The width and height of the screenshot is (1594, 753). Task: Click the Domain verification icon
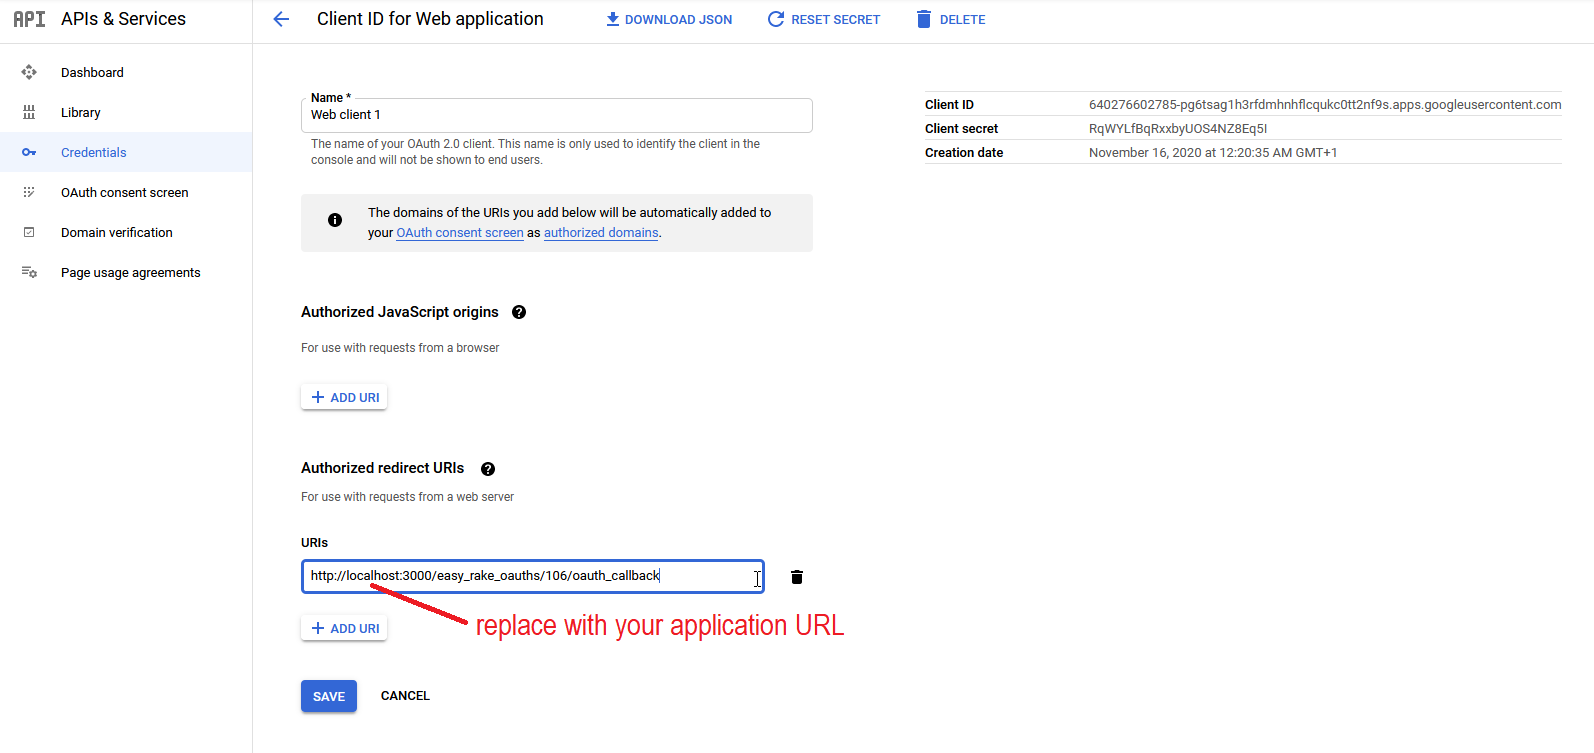(x=29, y=232)
